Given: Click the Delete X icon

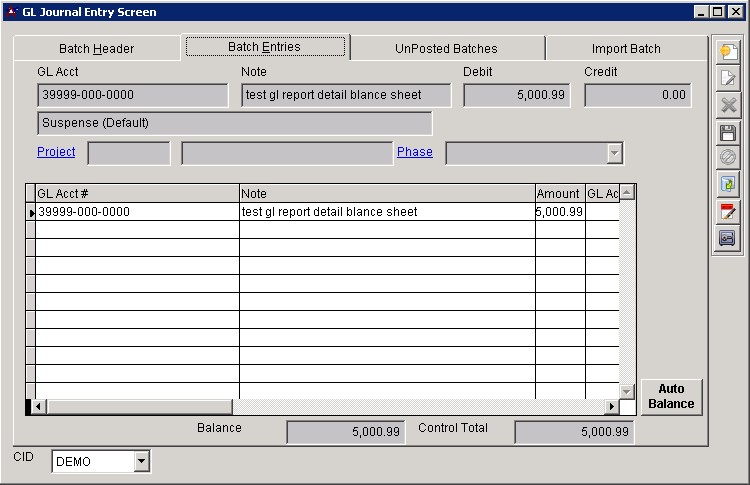Looking at the screenshot, I should [x=727, y=105].
